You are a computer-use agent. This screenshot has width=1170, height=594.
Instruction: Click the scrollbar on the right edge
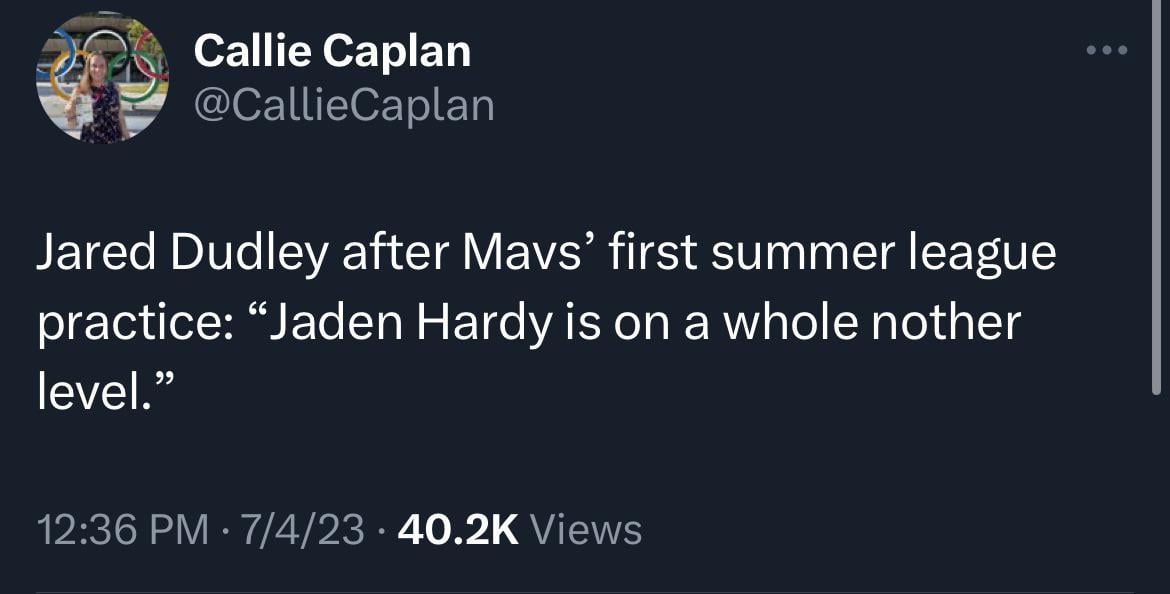tap(1157, 200)
